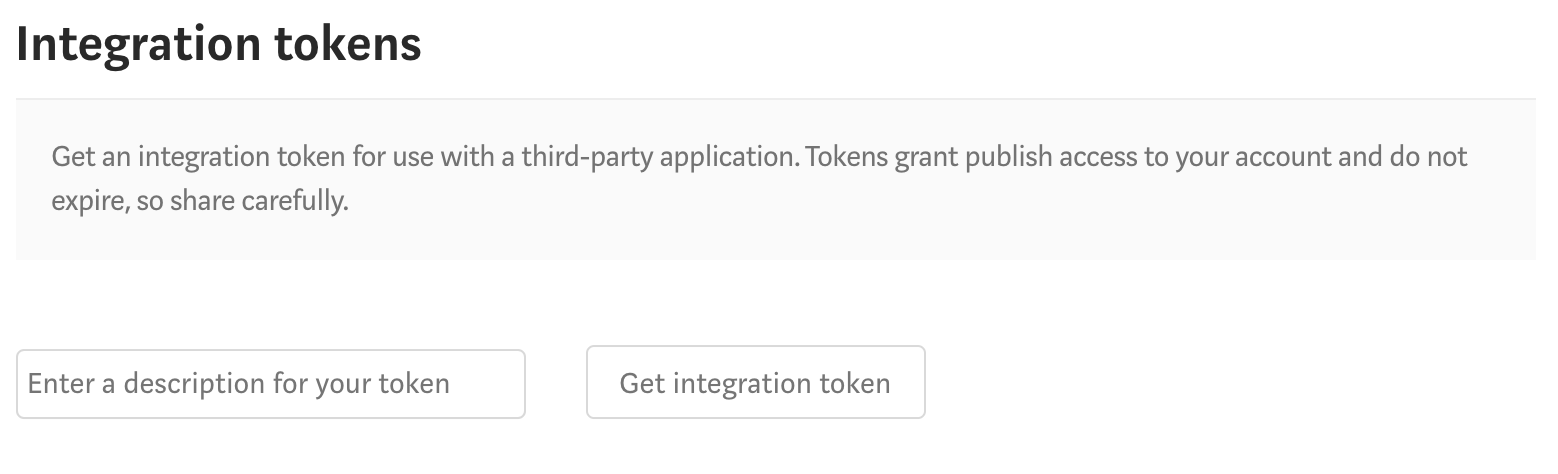1558x474 pixels.
Task: Click the words 'your account' in description
Action: (x=1256, y=157)
